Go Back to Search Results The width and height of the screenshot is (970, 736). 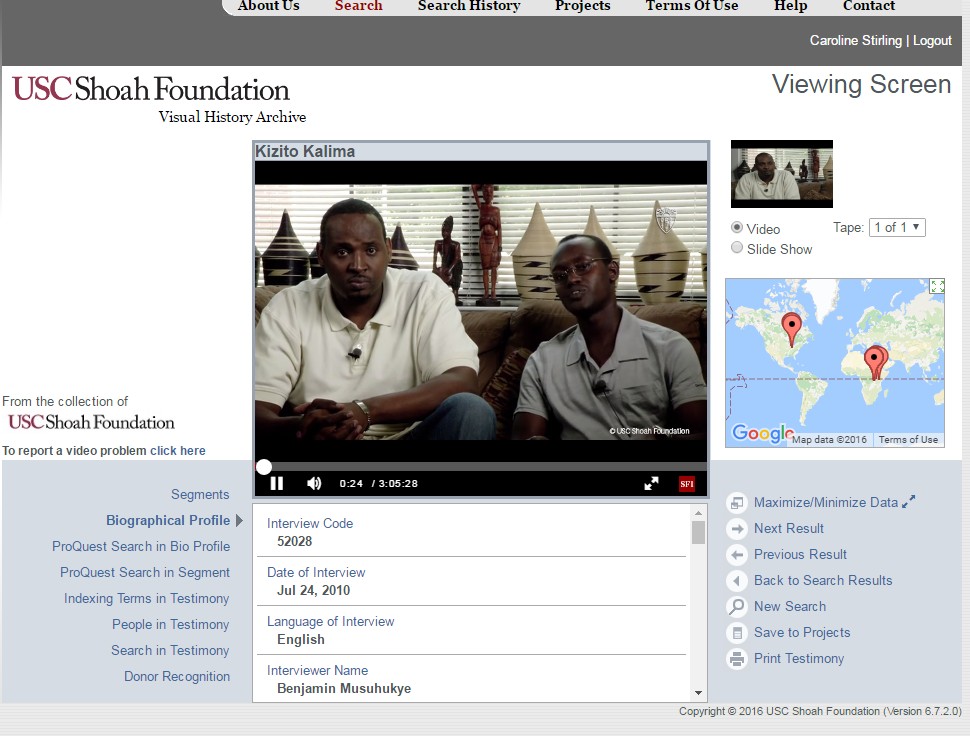click(822, 580)
